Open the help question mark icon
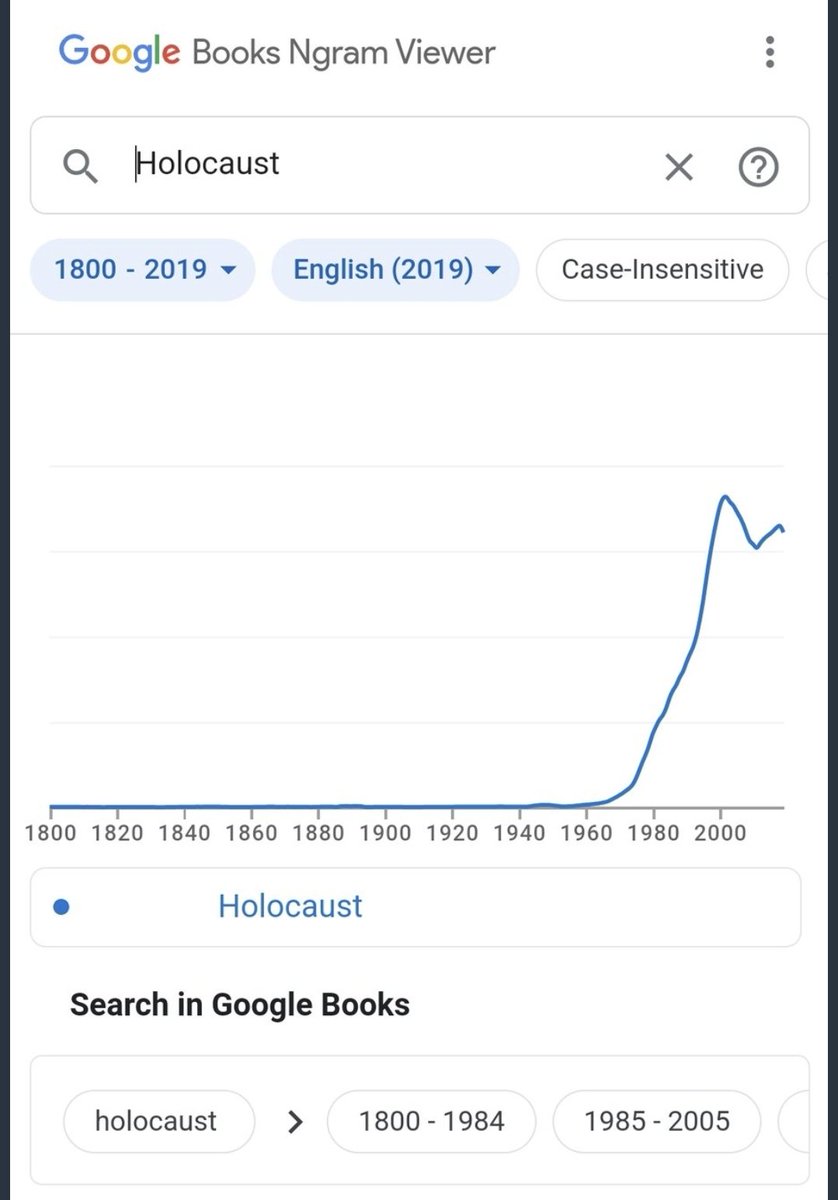 click(758, 167)
